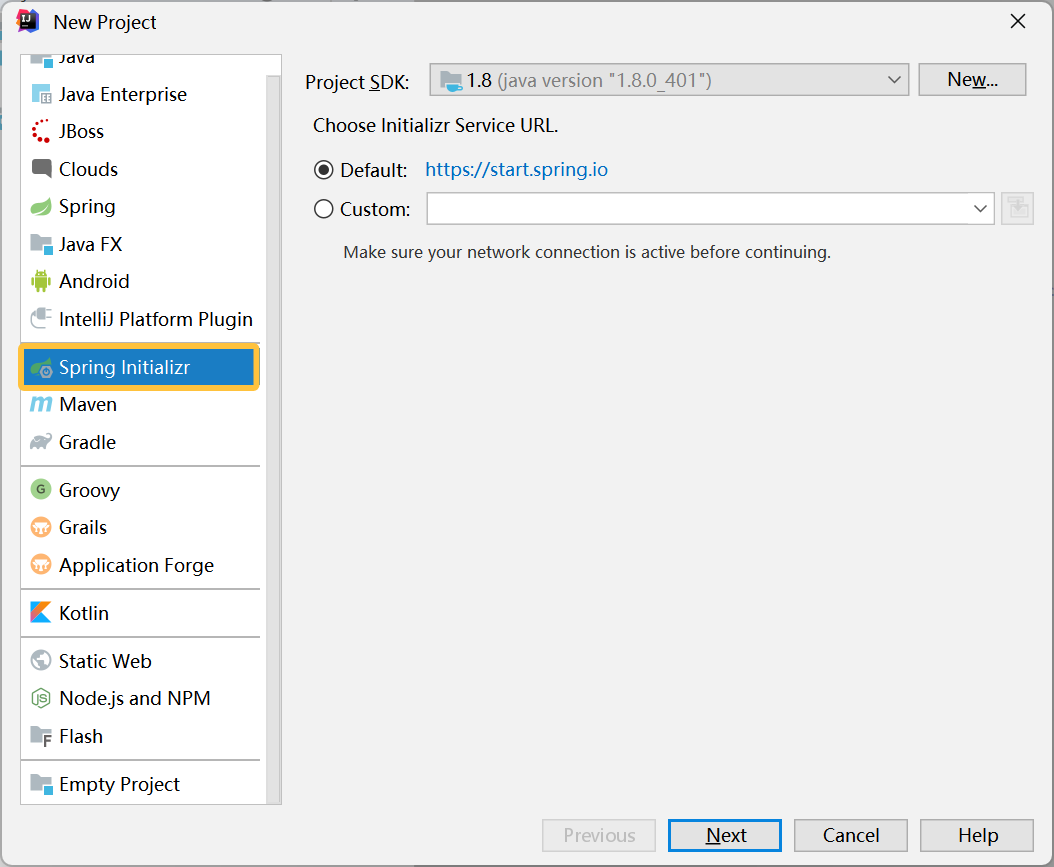This screenshot has height=867, width=1054.
Task: Click the Spring leaf icon
Action: point(41,206)
